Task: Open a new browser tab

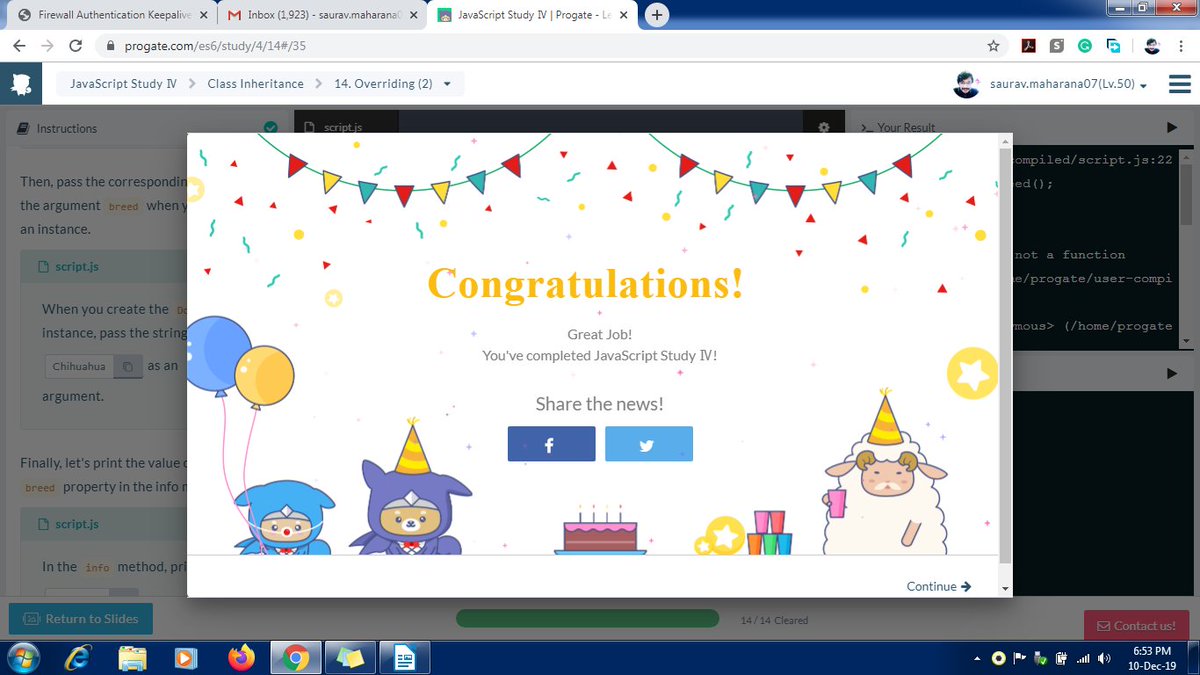Action: tap(657, 15)
